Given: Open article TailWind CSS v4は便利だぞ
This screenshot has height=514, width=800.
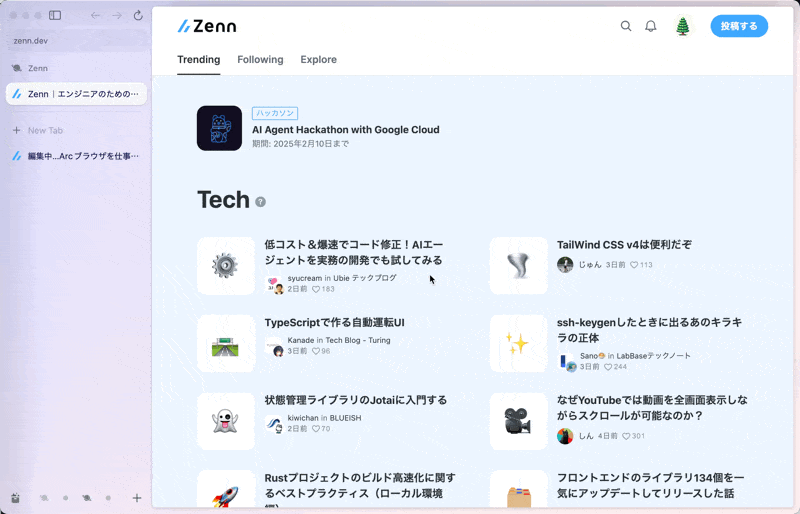Looking at the screenshot, I should (624, 244).
